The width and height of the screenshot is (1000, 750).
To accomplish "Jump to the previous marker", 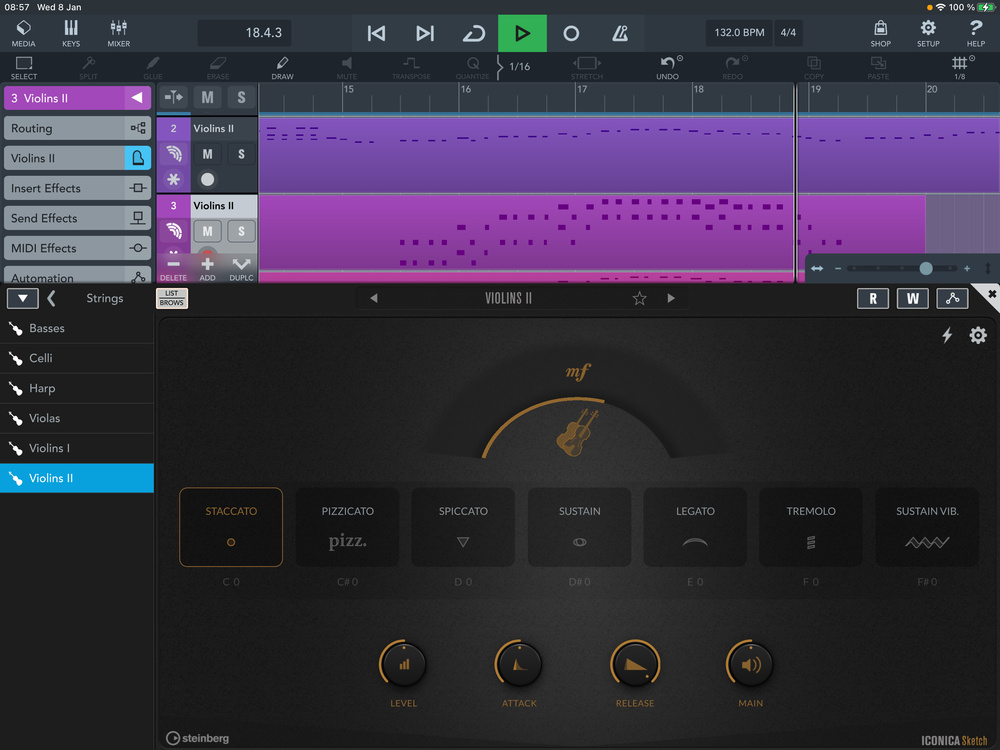I will click(376, 33).
